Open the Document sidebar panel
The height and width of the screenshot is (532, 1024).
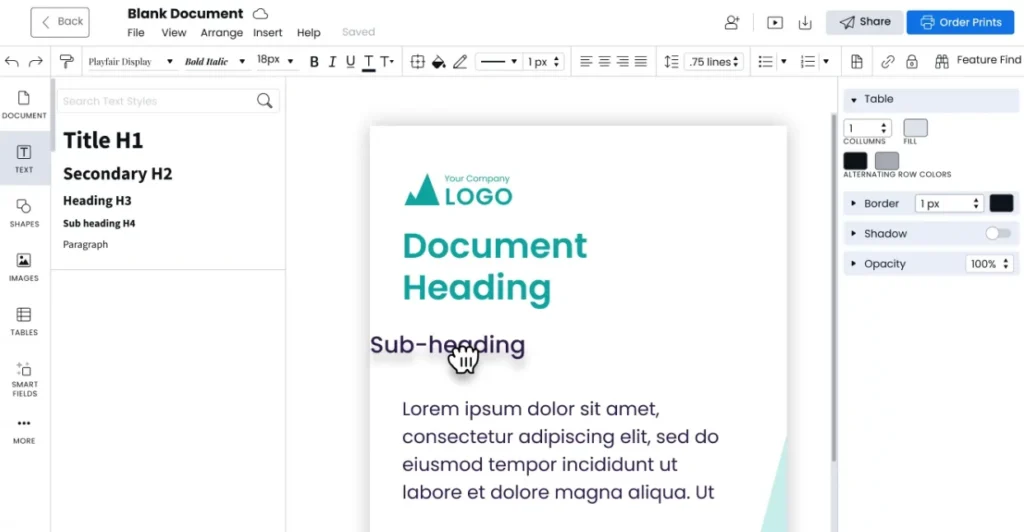[x=24, y=104]
